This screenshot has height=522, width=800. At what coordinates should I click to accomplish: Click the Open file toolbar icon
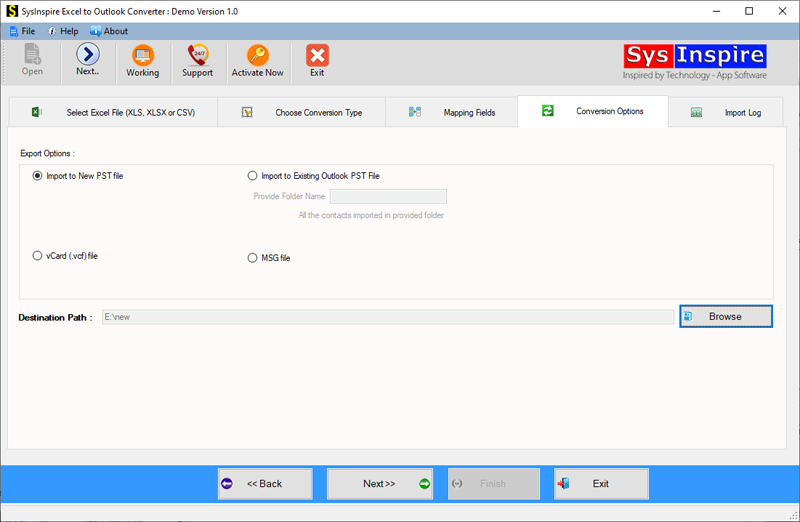click(32, 54)
